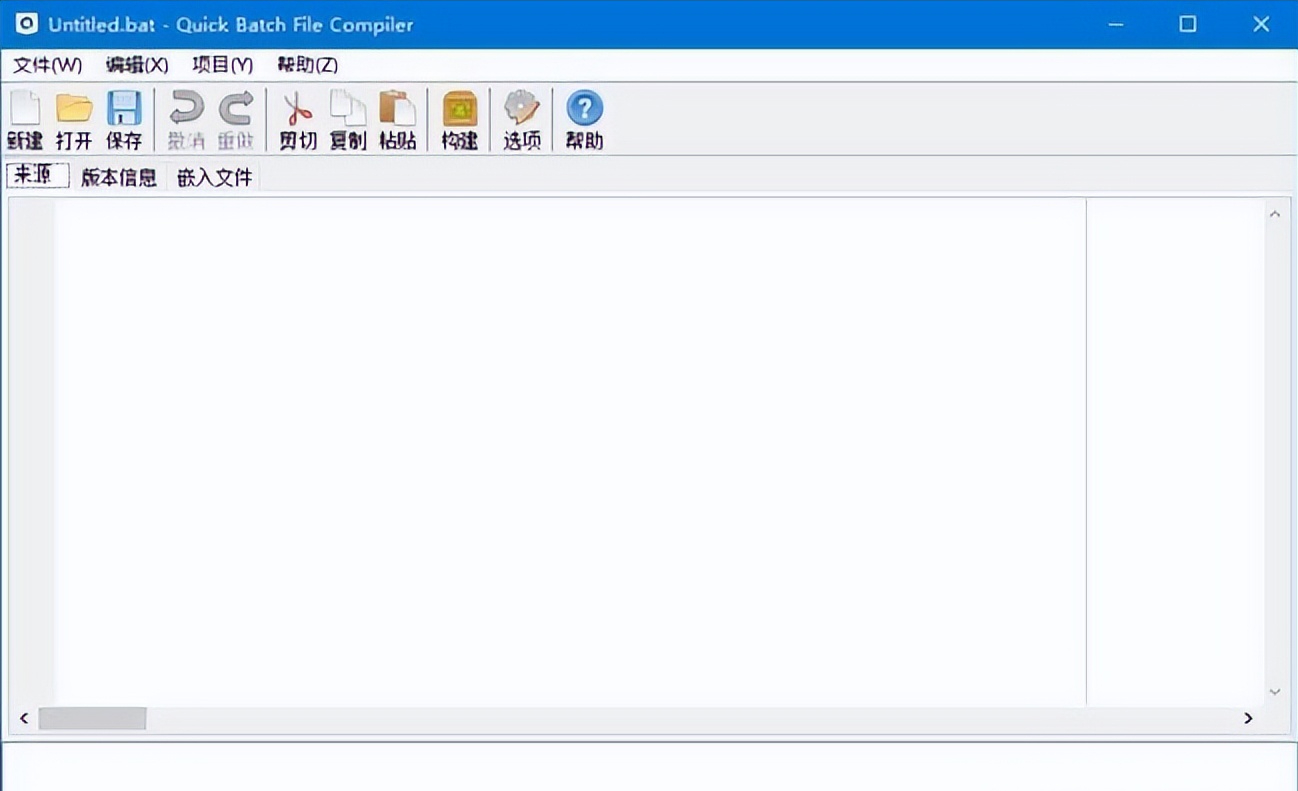The image size is (1298, 791).
Task: Open help using 帮助 toolbar icon
Action: coord(583,115)
